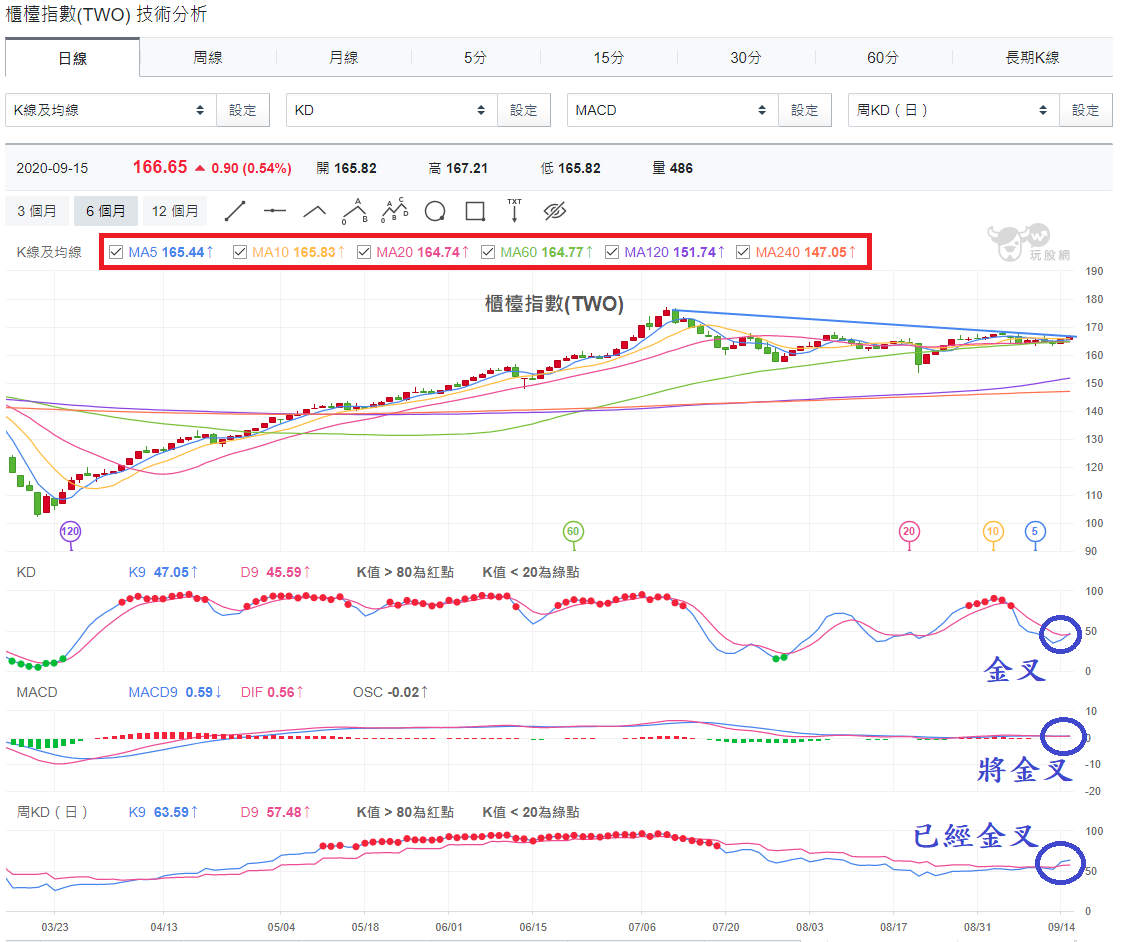Click the DIF 0.56 value
The image size is (1123, 942).
pyautogui.click(x=271, y=692)
